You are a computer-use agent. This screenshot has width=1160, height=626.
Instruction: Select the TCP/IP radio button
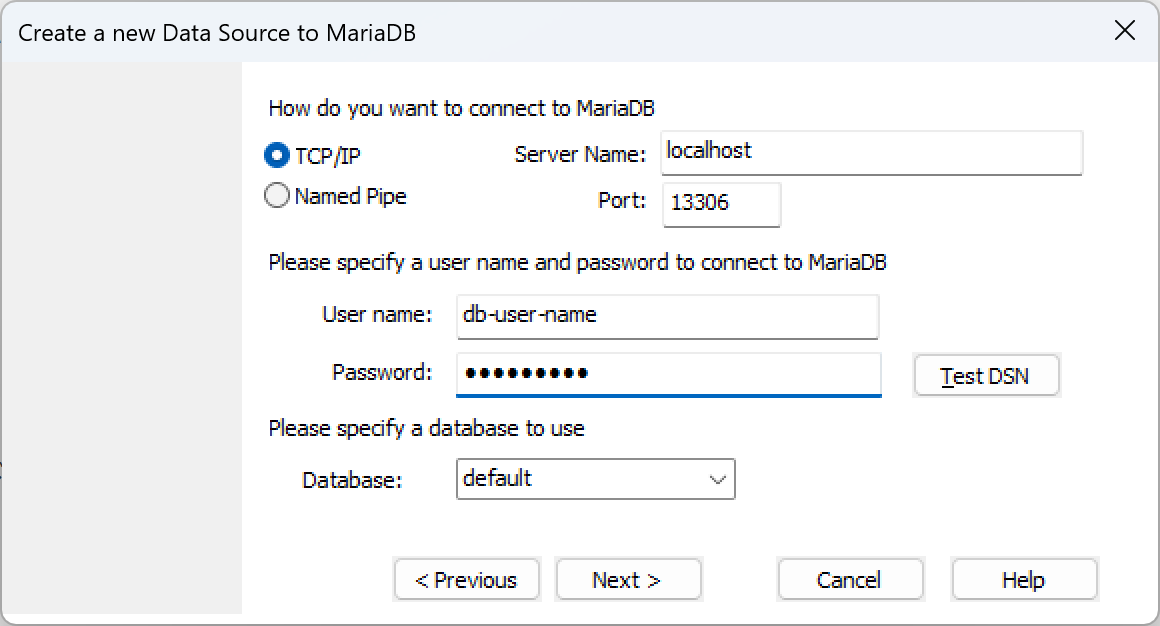(x=276, y=156)
